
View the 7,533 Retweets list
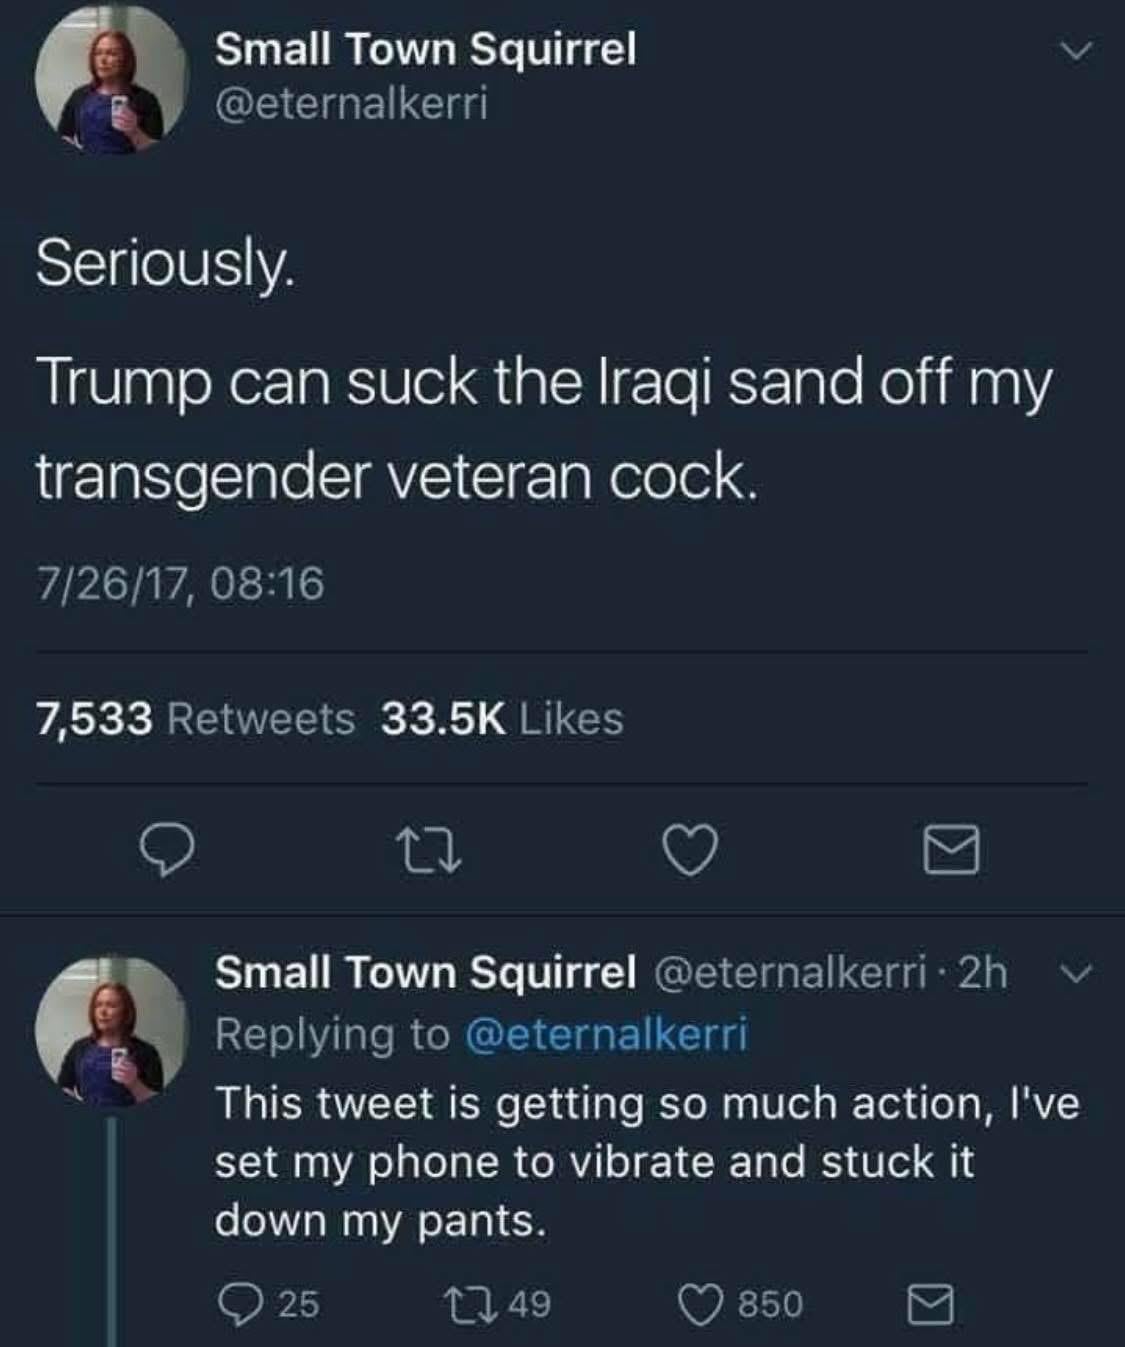coord(196,718)
